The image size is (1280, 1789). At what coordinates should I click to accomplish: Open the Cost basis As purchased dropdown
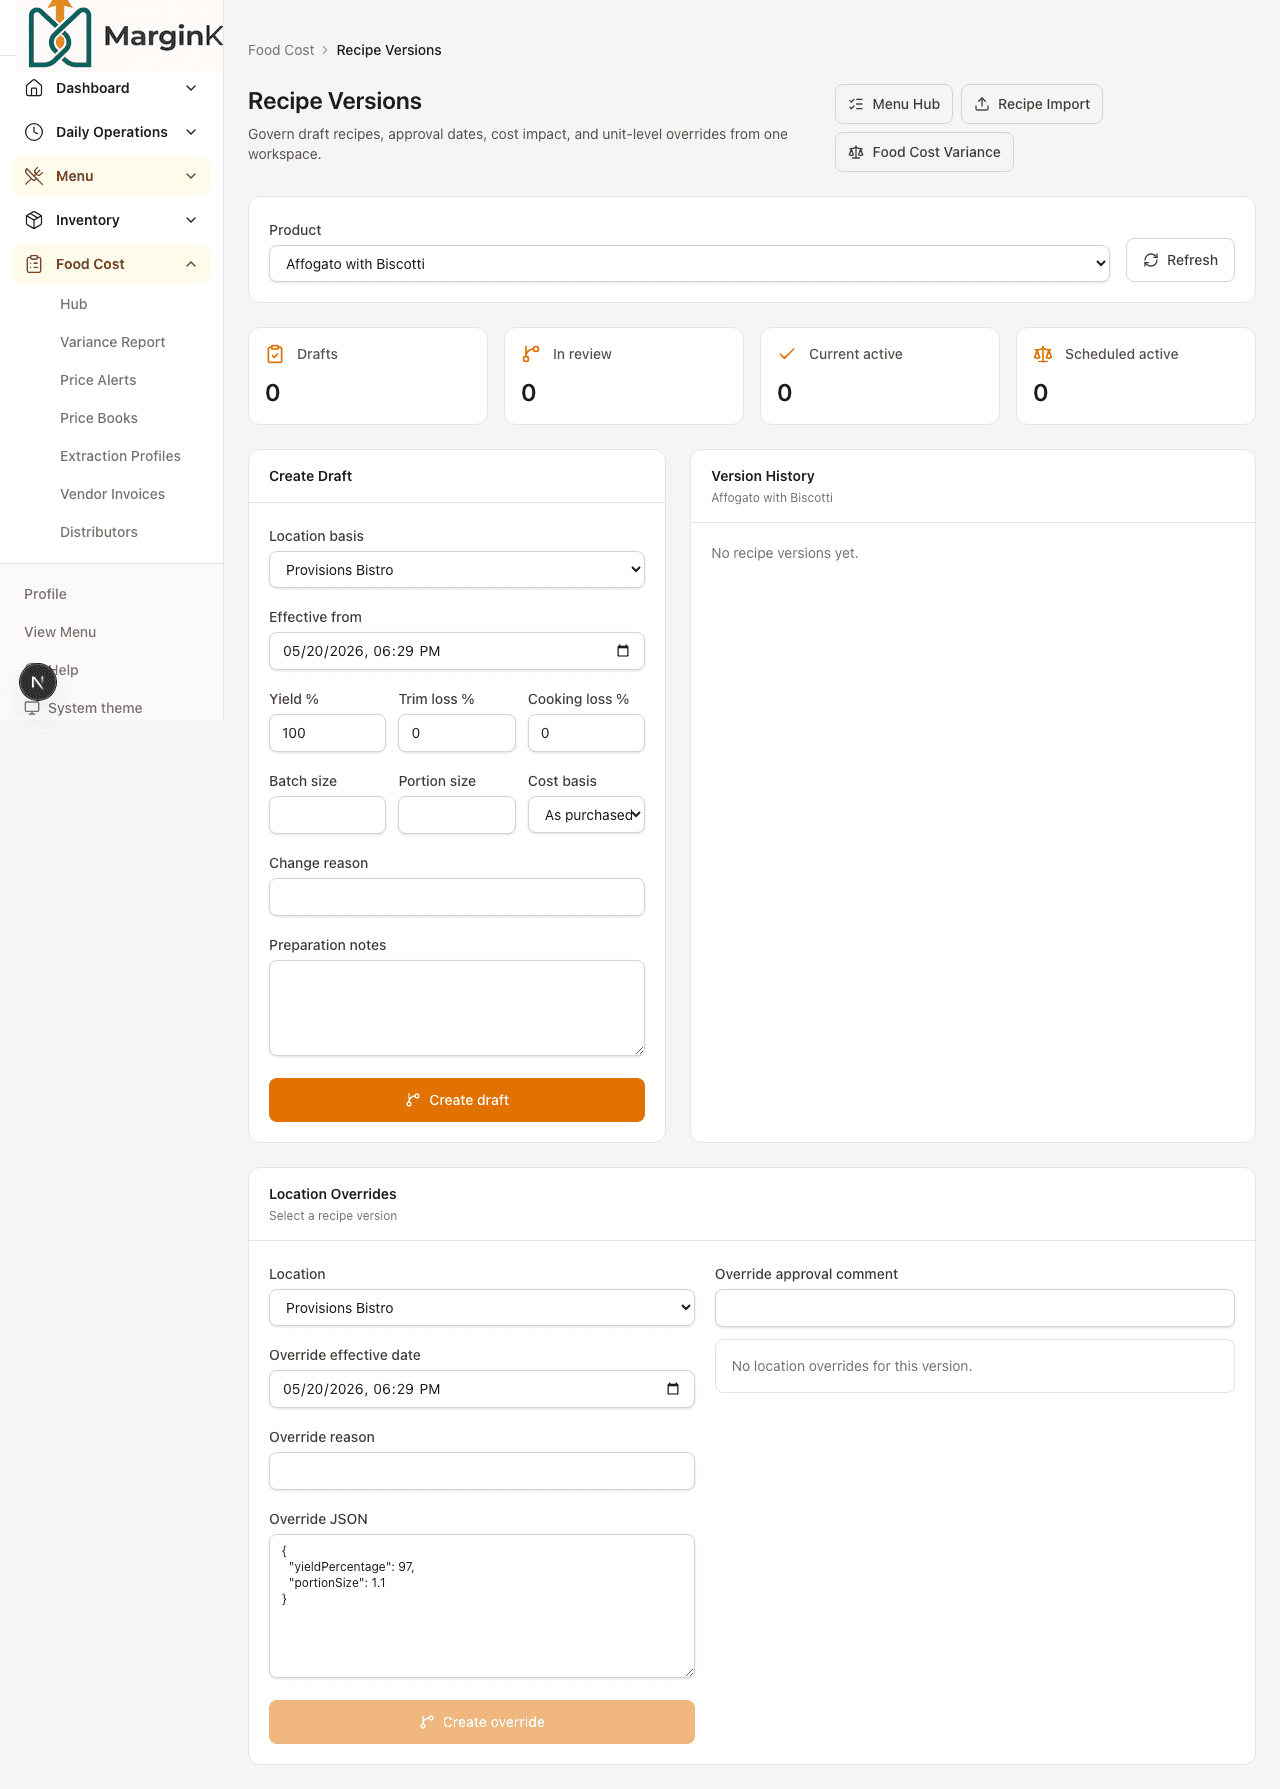tap(586, 815)
